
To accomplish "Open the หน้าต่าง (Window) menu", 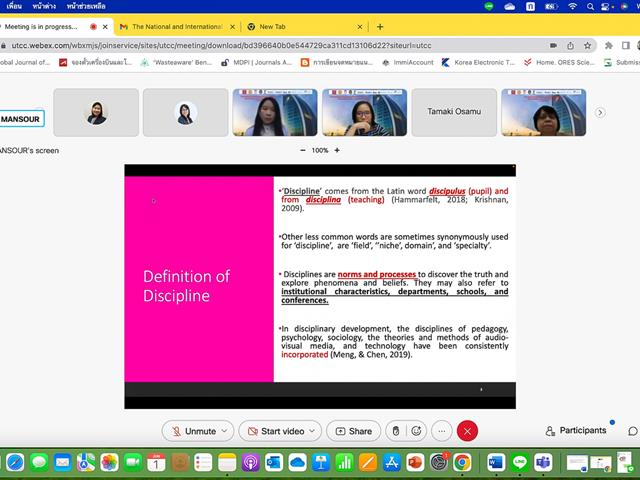I will pos(44,6).
